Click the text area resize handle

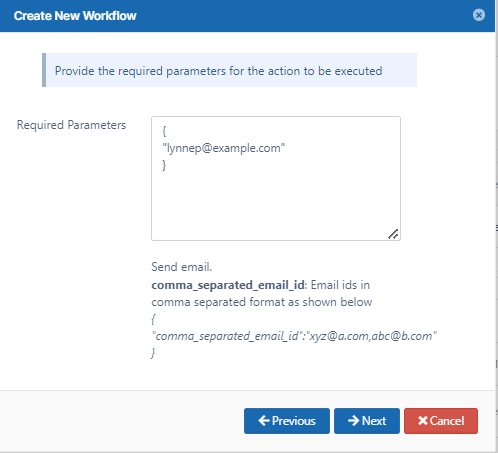point(393,234)
